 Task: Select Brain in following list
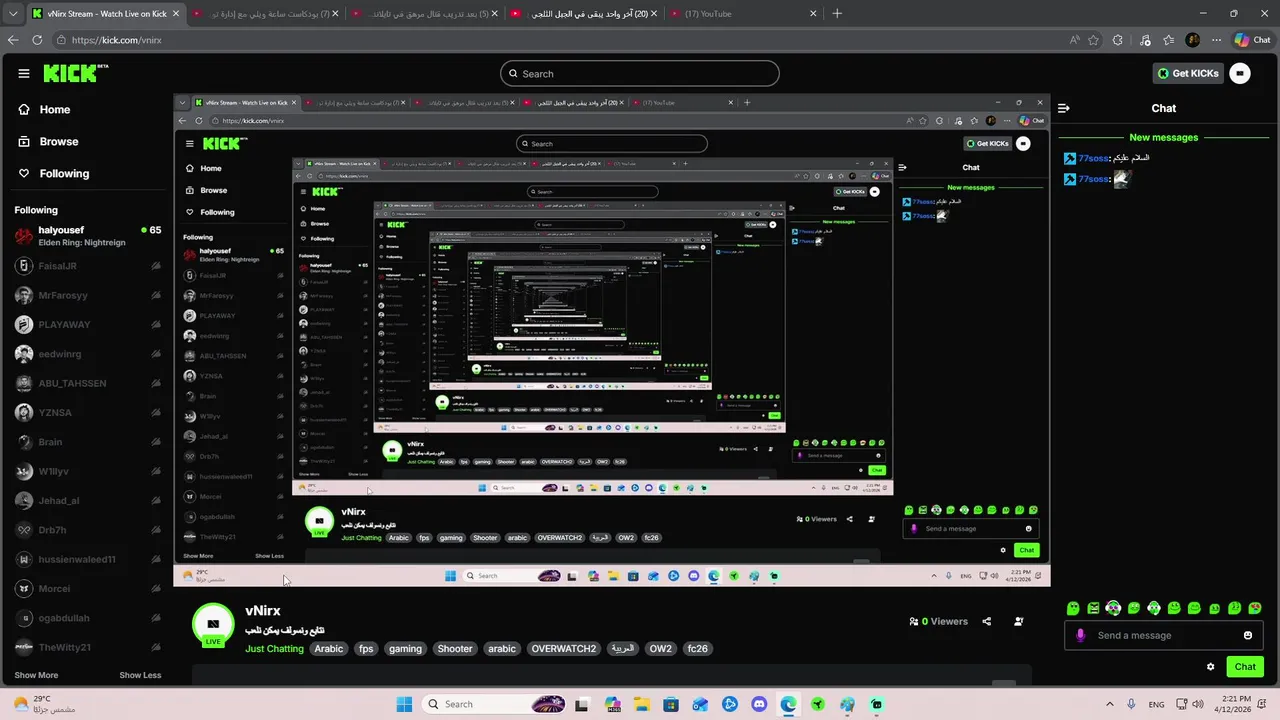pyautogui.click(x=88, y=442)
